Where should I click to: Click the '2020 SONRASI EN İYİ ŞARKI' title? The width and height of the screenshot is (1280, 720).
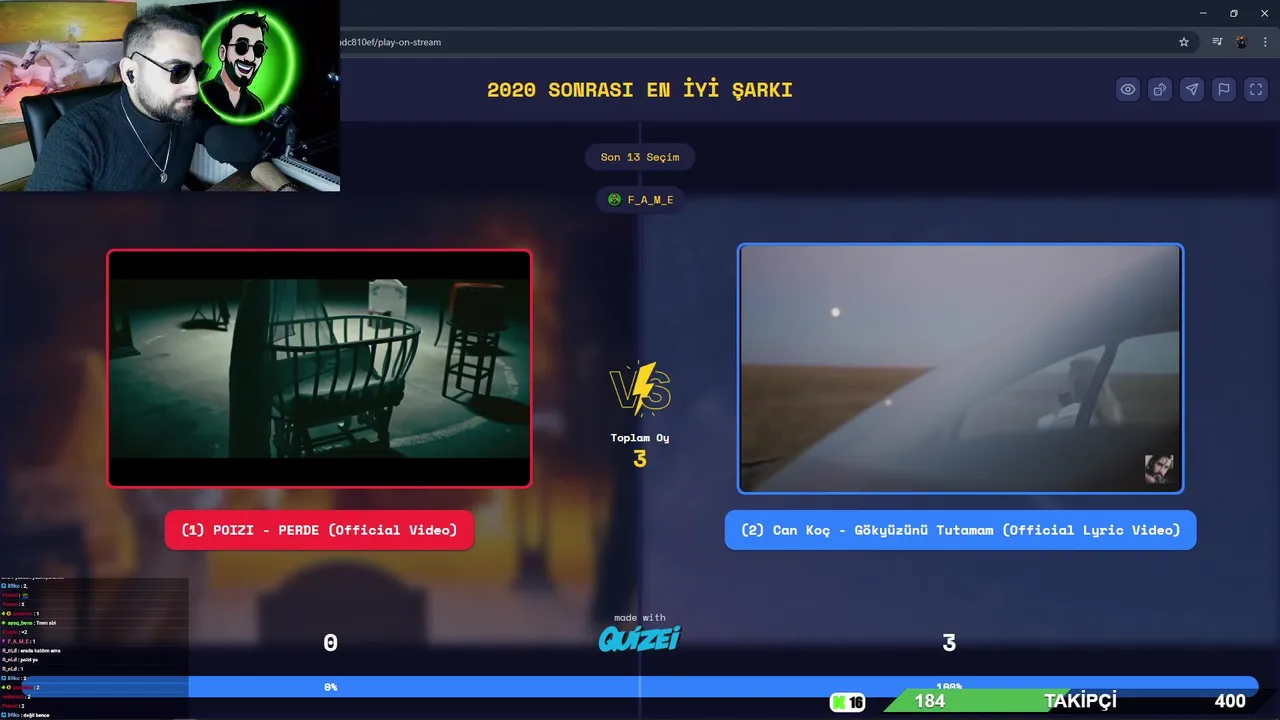click(640, 89)
